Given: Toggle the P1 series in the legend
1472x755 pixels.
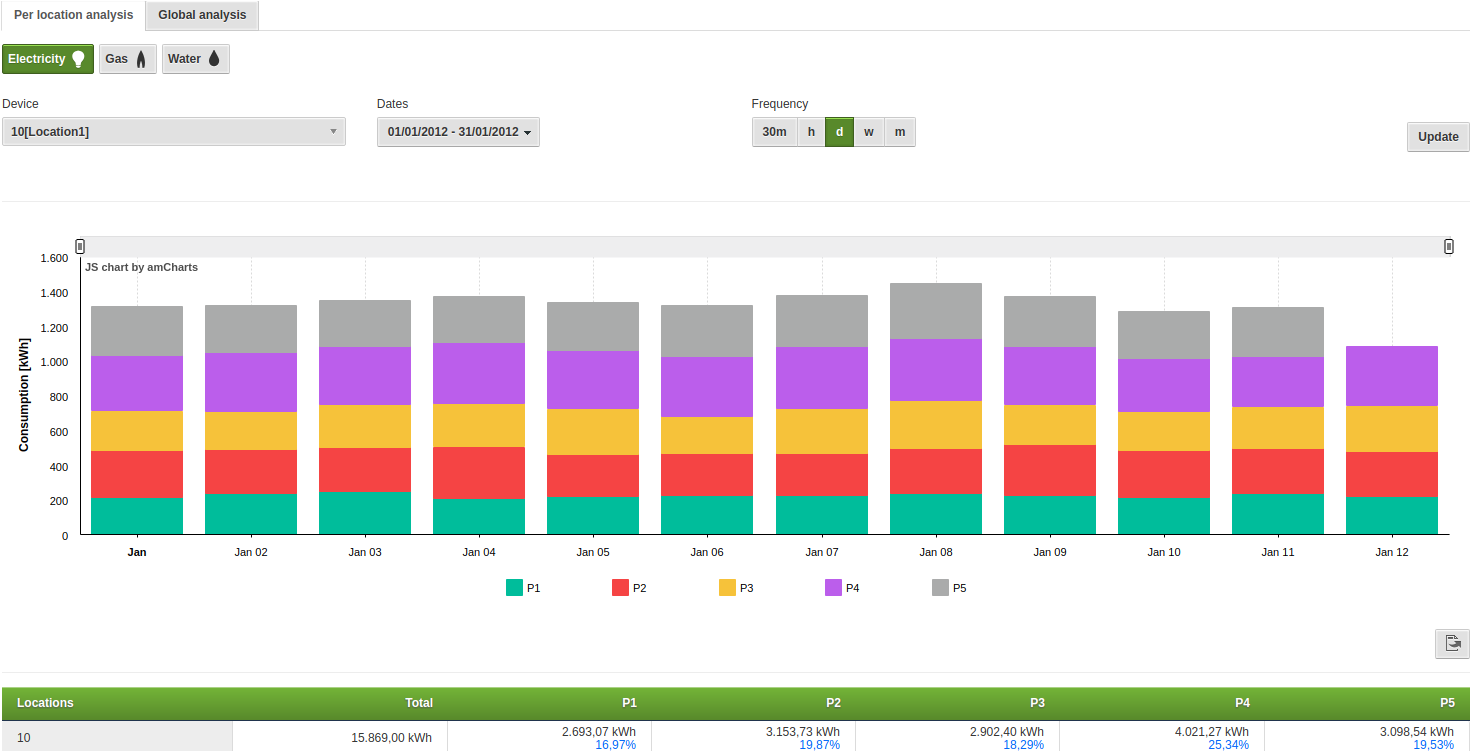Looking at the screenshot, I should [524, 588].
